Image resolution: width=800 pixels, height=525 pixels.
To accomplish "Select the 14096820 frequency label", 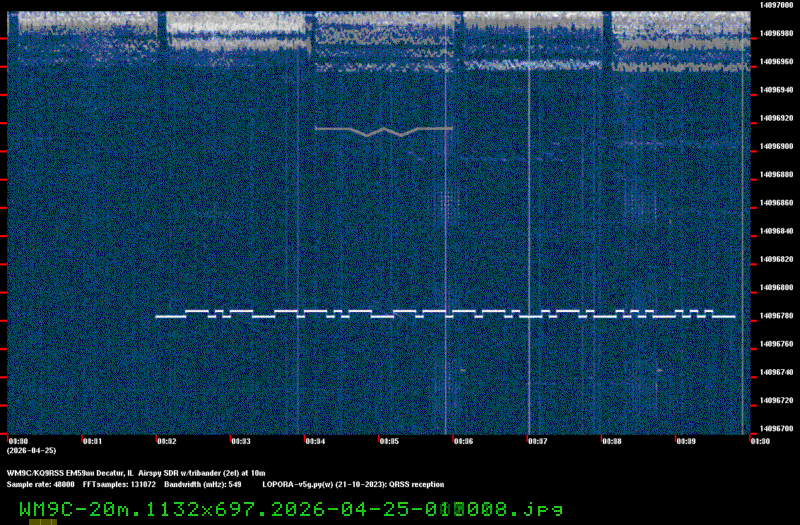I will point(776,259).
